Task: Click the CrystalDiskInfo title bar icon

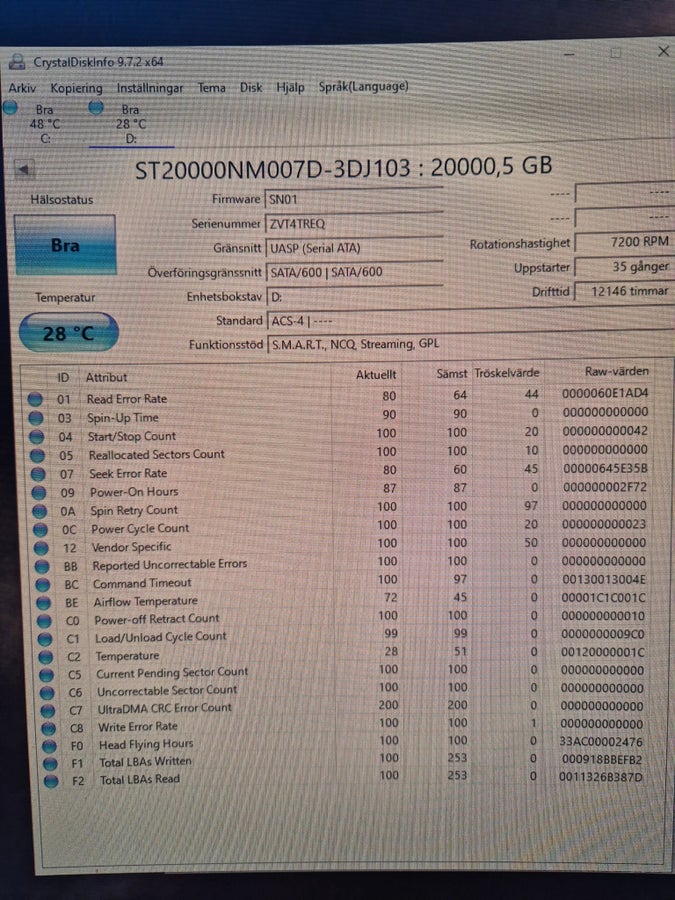Action: (17, 61)
